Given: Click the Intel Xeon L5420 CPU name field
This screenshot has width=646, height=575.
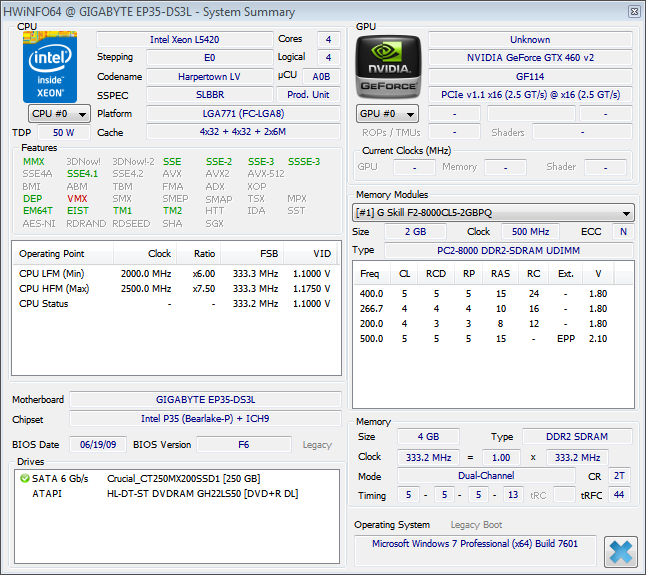Looking at the screenshot, I should click(x=185, y=40).
